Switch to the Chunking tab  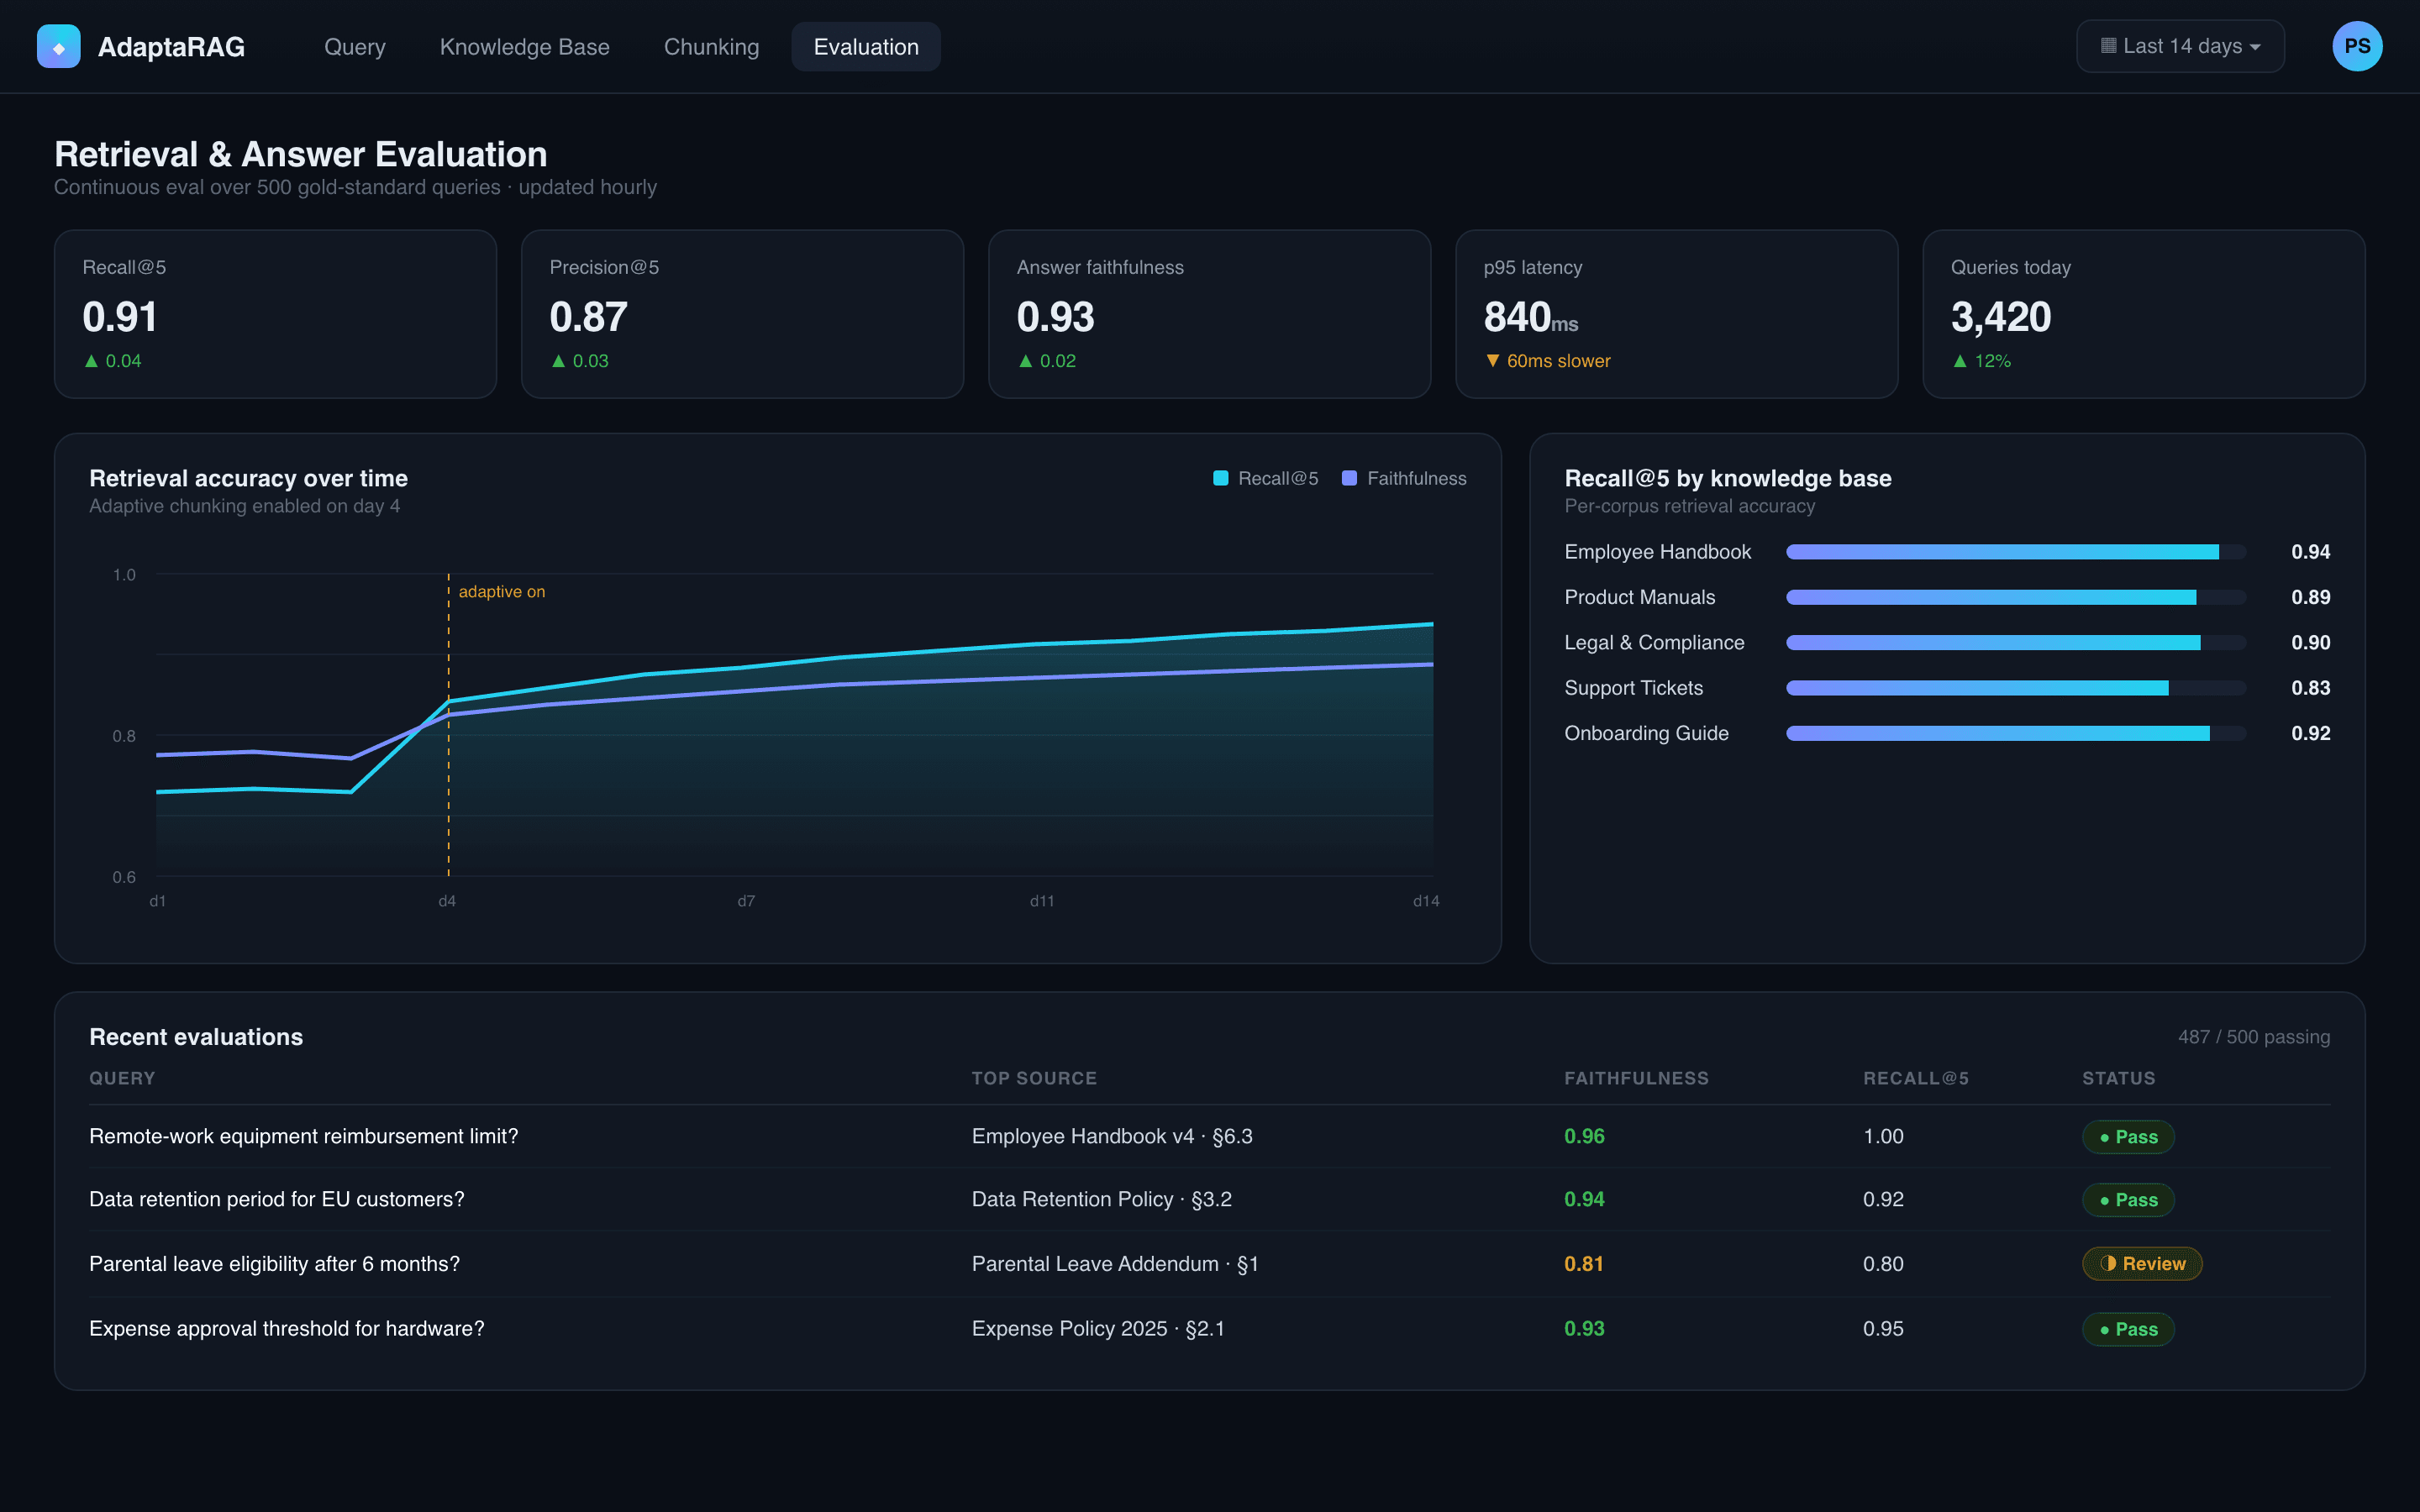[x=712, y=47]
